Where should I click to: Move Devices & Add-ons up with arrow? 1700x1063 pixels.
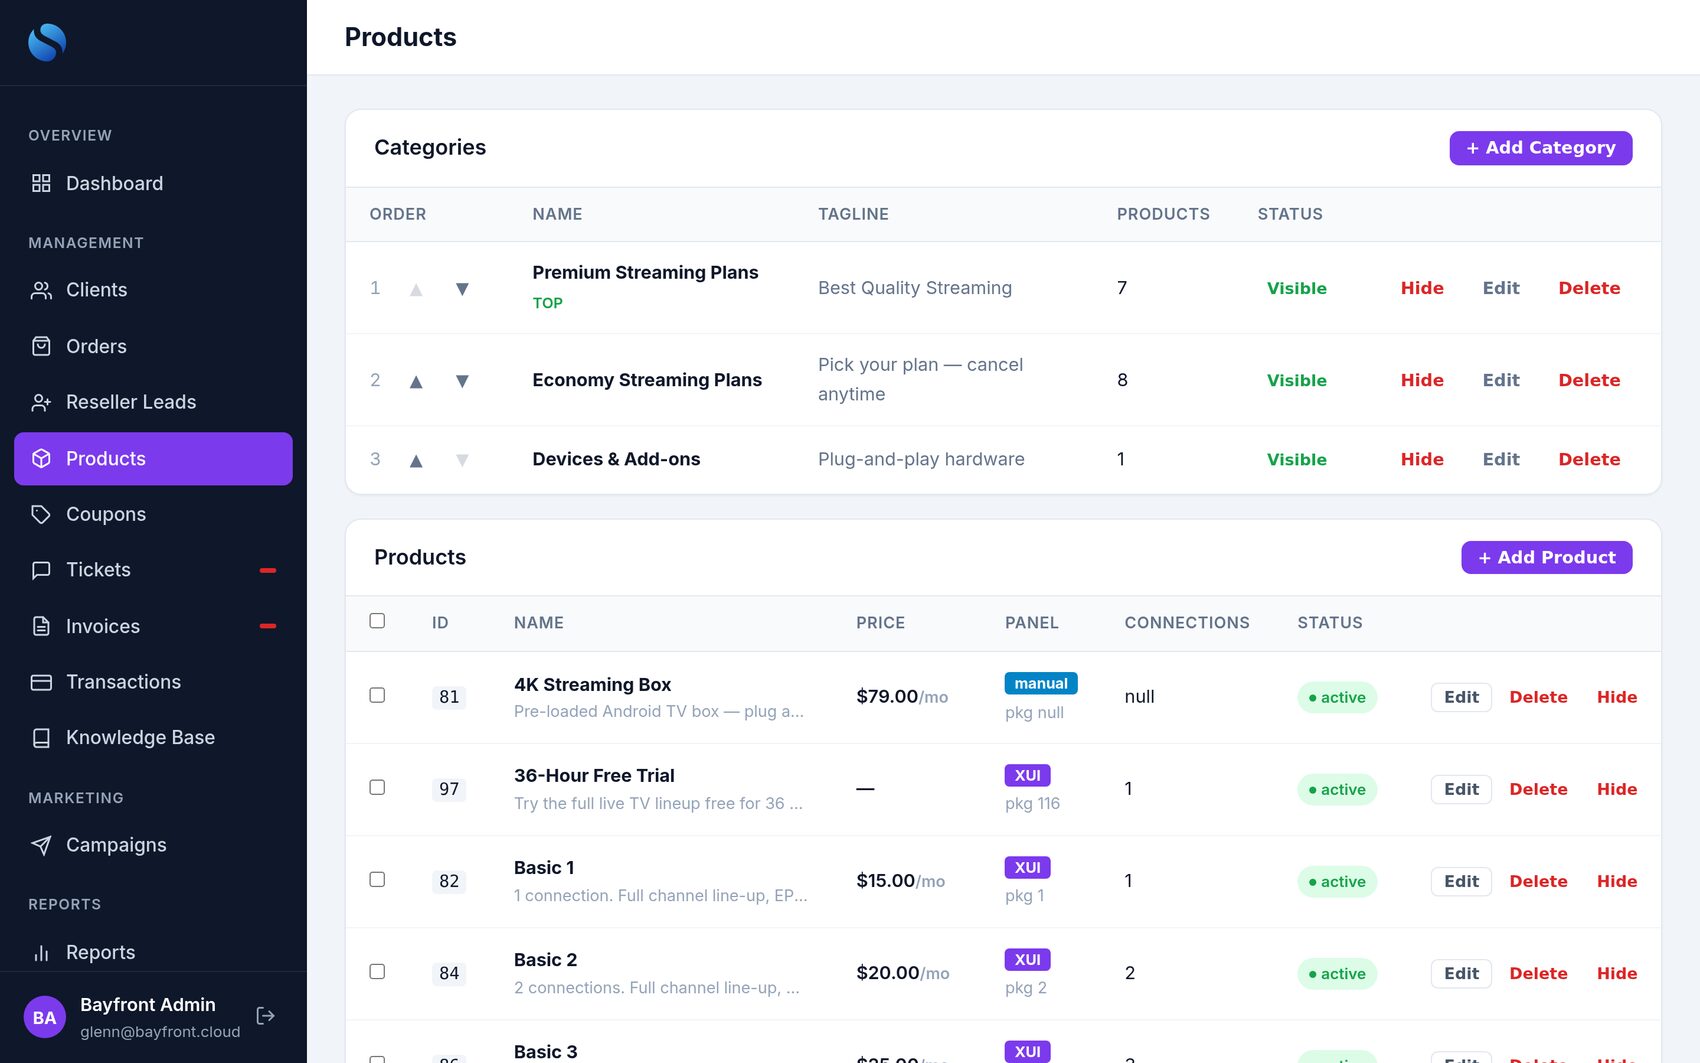pyautogui.click(x=416, y=460)
